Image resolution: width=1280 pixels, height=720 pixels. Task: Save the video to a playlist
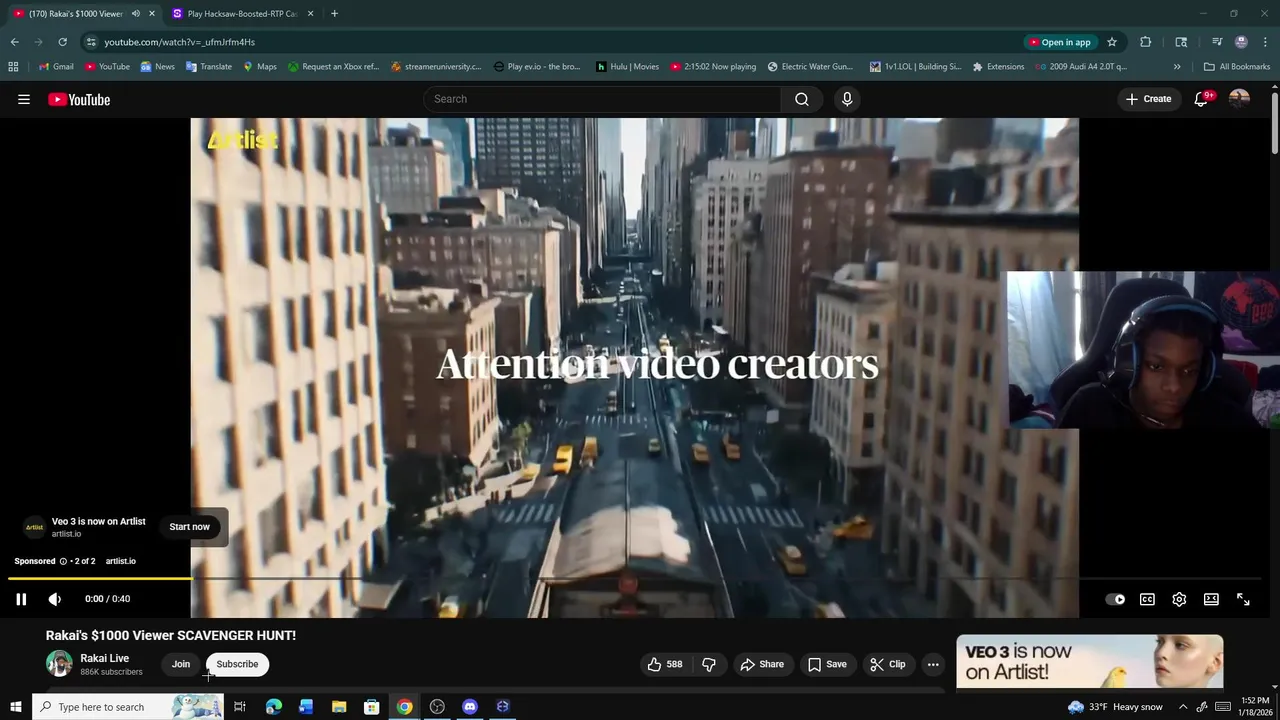coord(827,664)
